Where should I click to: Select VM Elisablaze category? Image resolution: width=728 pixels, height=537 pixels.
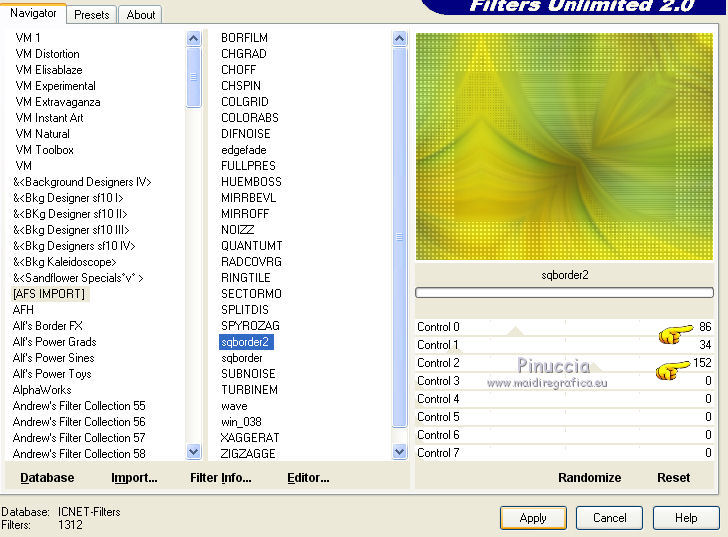pyautogui.click(x=49, y=70)
